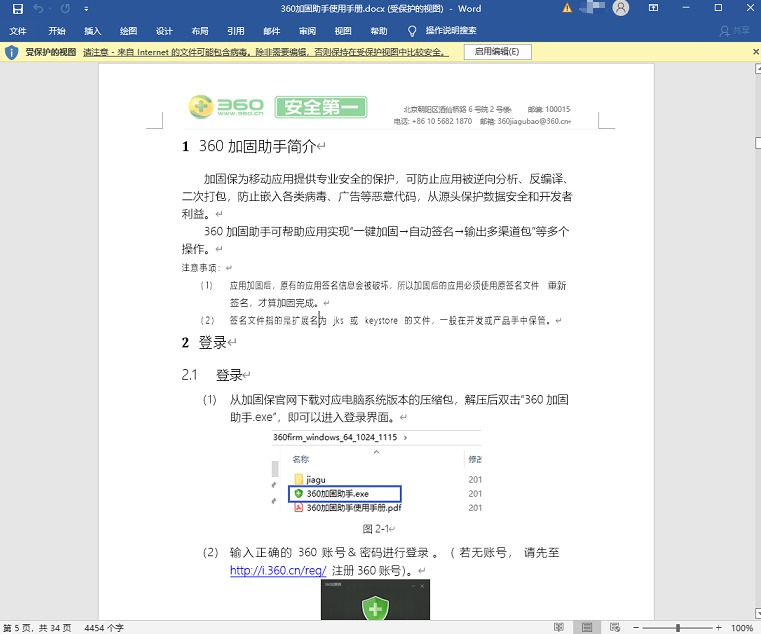Switch to the 设计 tab

point(164,31)
